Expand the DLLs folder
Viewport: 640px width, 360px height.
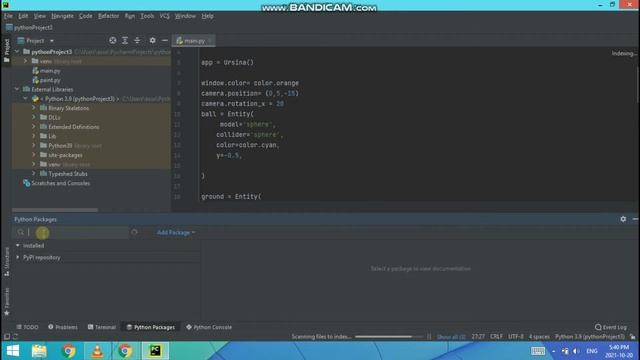tap(34, 118)
